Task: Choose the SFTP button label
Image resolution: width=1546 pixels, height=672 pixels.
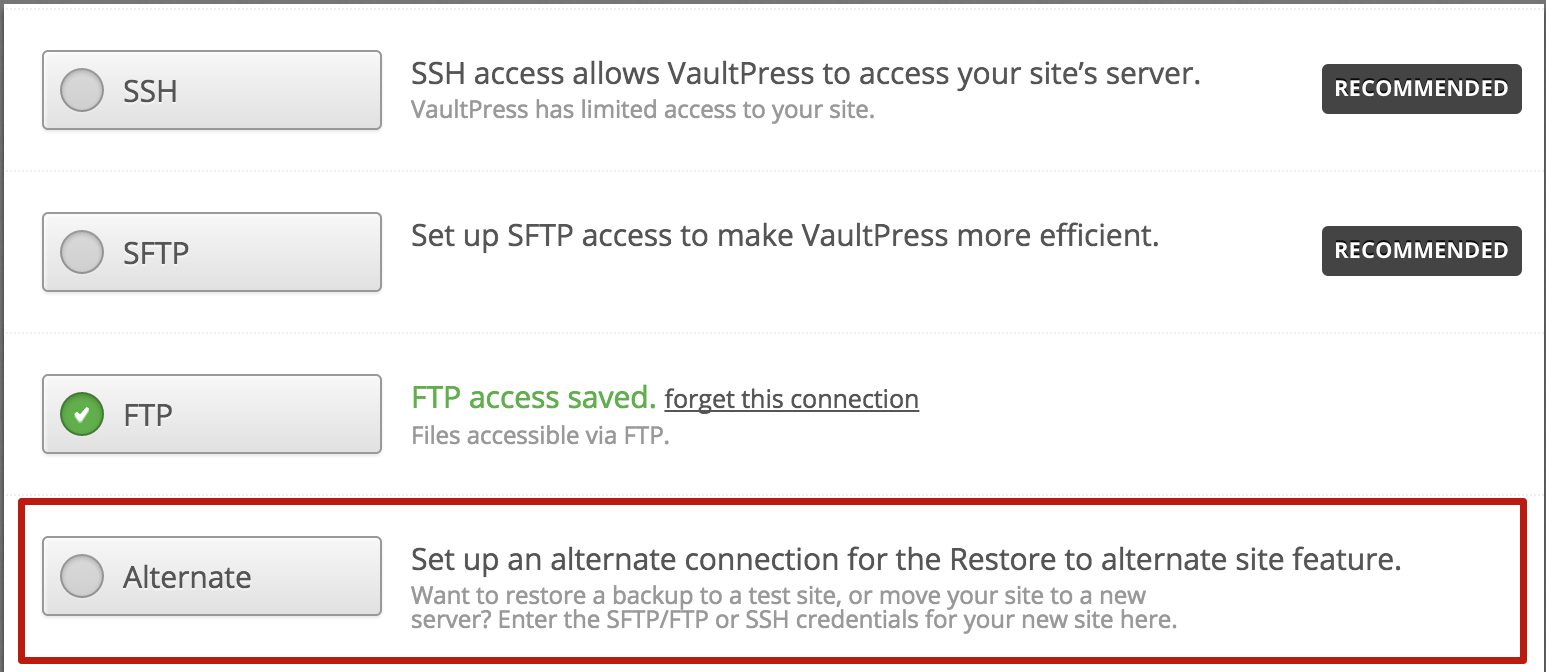Action: 156,253
